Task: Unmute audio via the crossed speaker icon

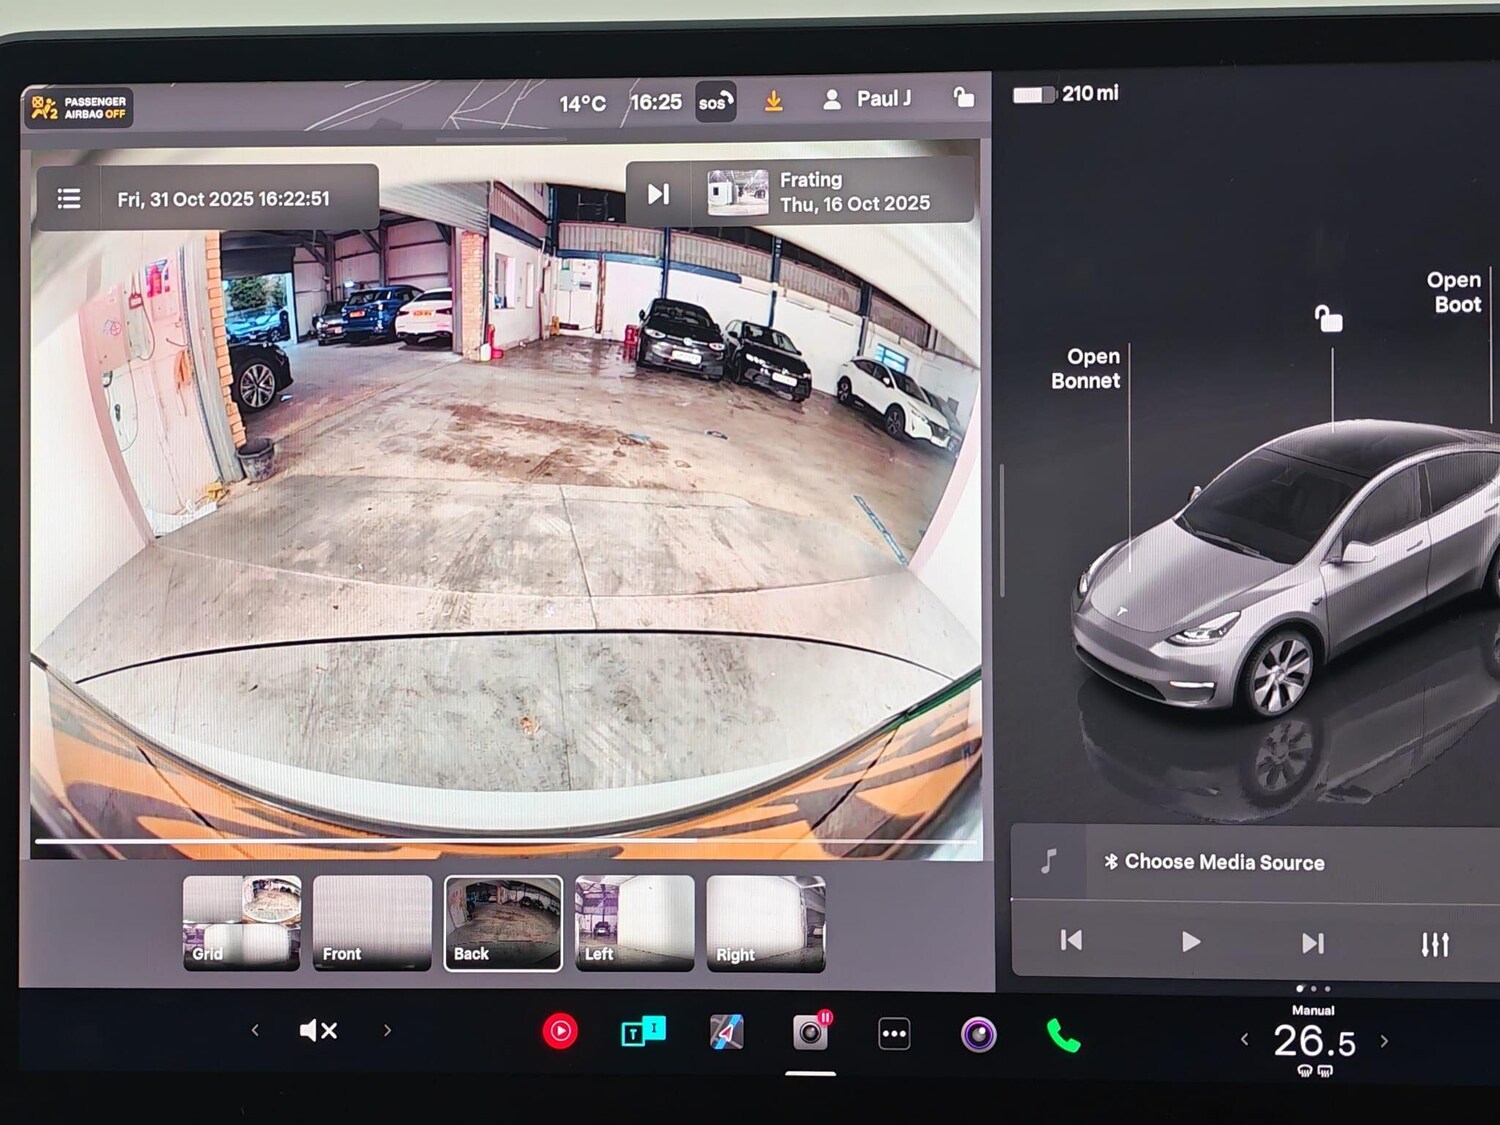Action: [320, 1030]
